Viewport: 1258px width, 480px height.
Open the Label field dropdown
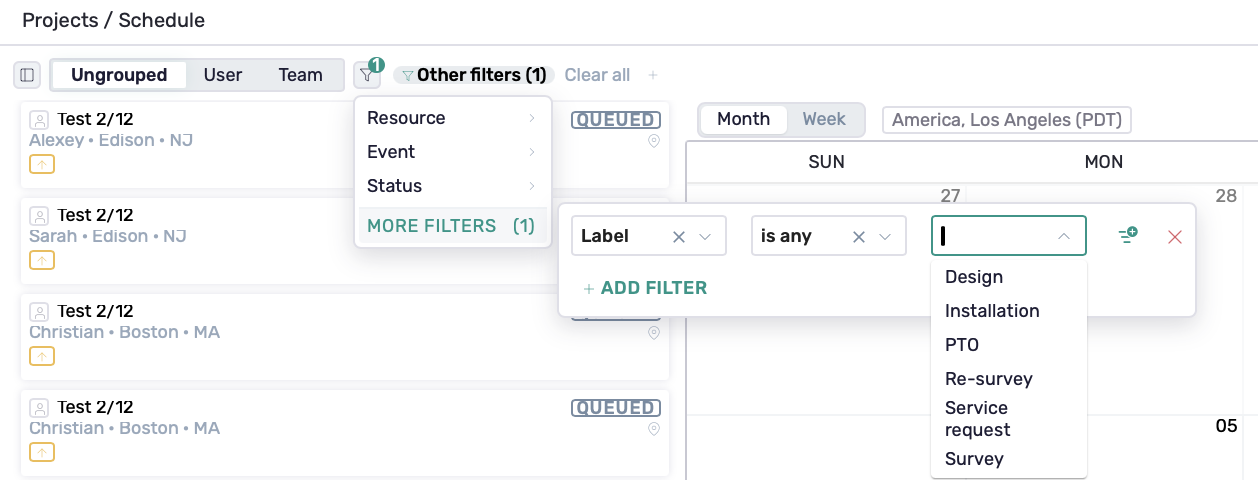coord(705,237)
